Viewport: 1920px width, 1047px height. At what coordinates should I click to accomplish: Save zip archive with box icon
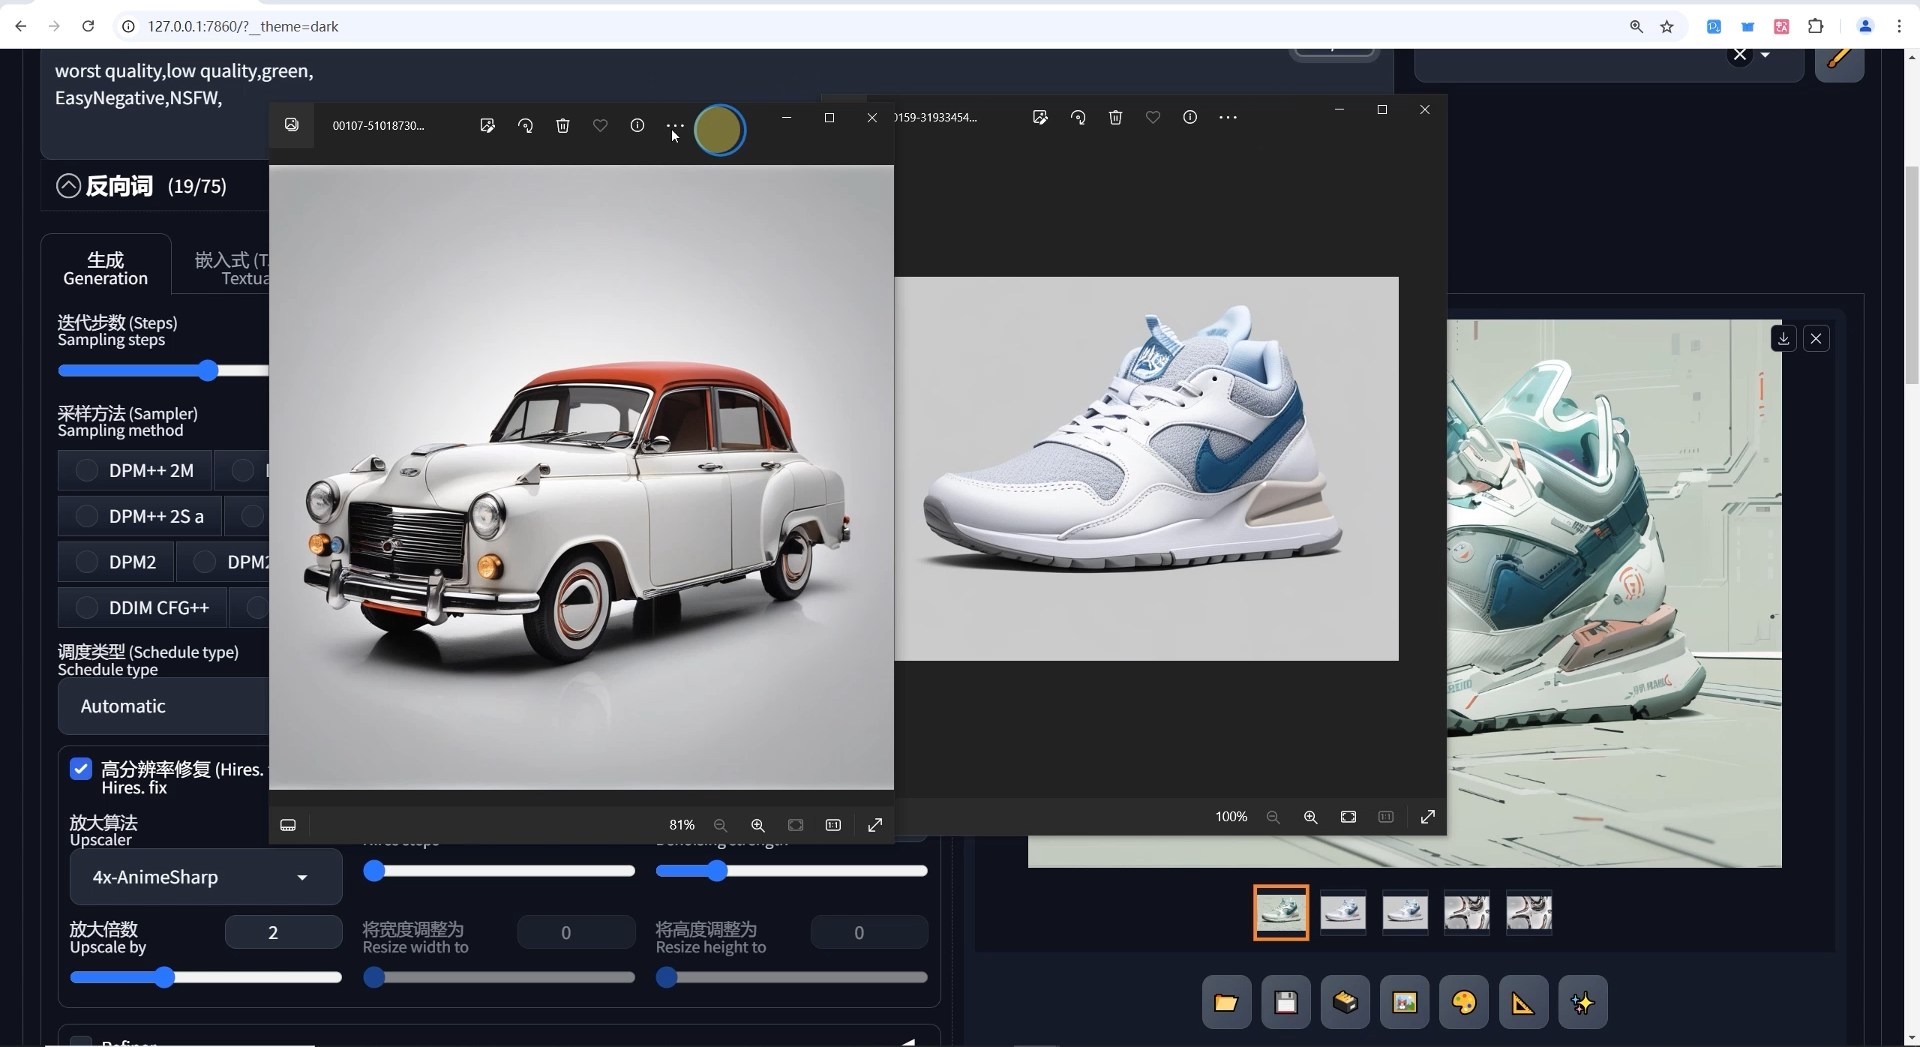point(1345,1002)
